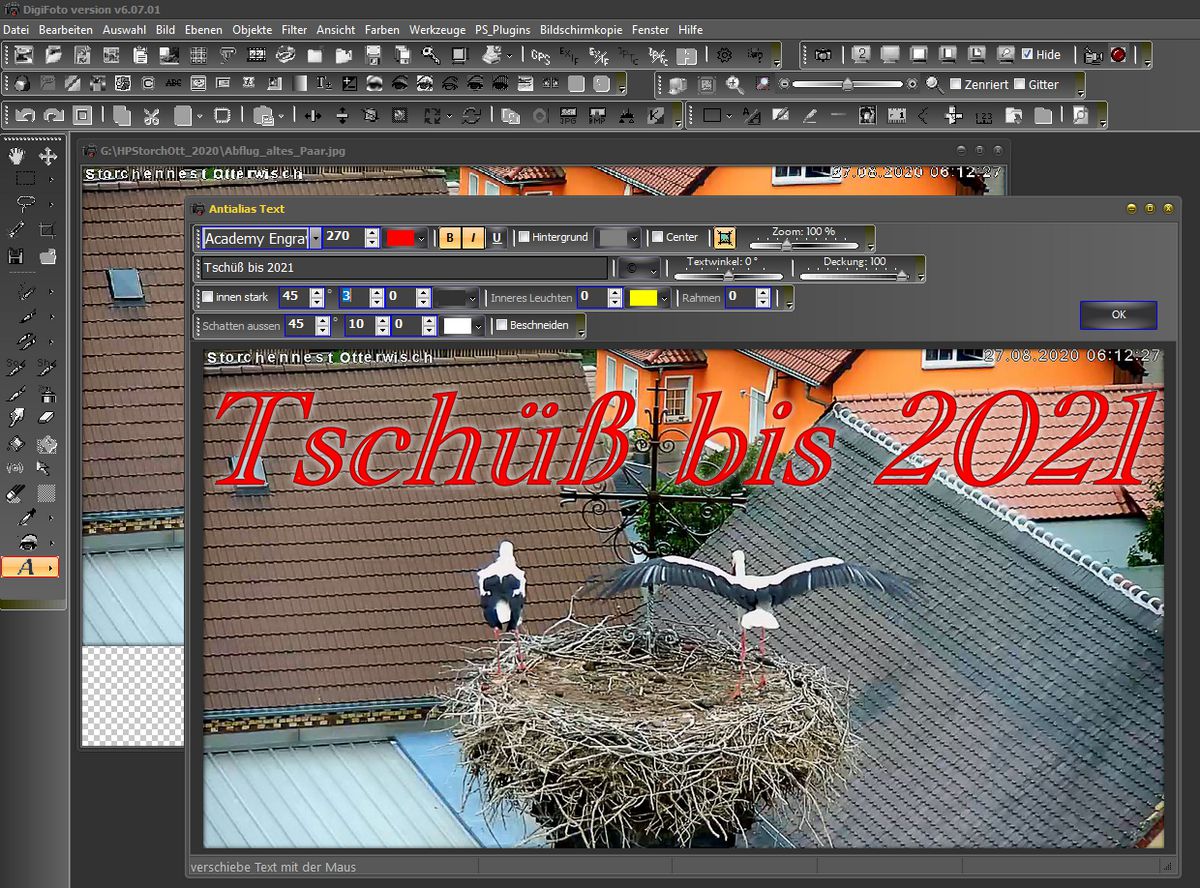The image size is (1200, 888).
Task: Pick the Eraser tool
Action: 47,418
